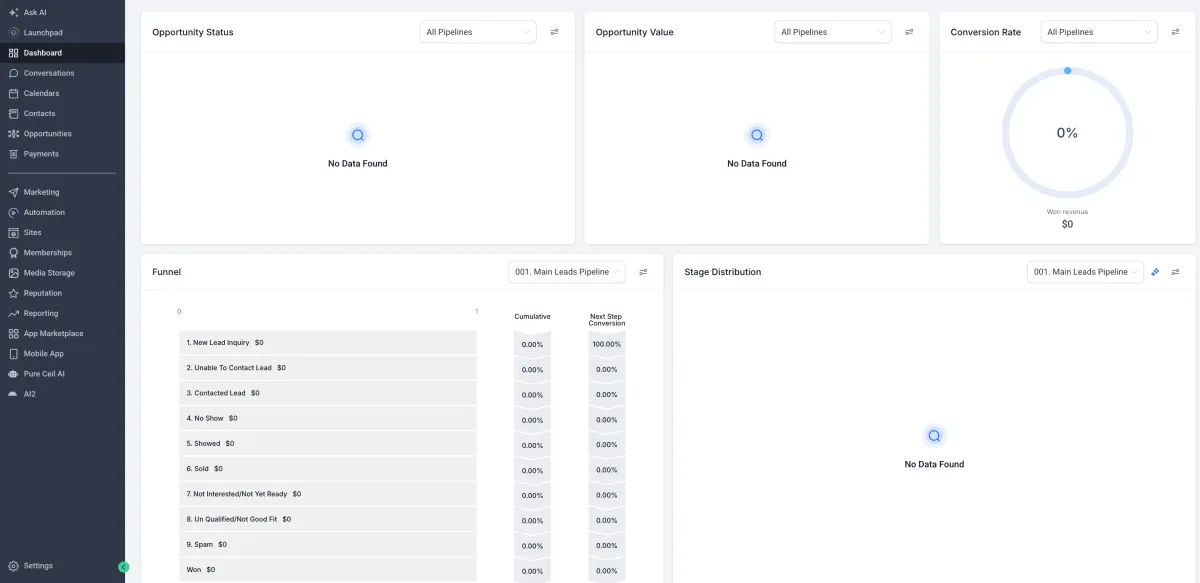Open Stage Distribution Main Leads Pipeline dropdown
This screenshot has width=1200, height=583.
1085,272
